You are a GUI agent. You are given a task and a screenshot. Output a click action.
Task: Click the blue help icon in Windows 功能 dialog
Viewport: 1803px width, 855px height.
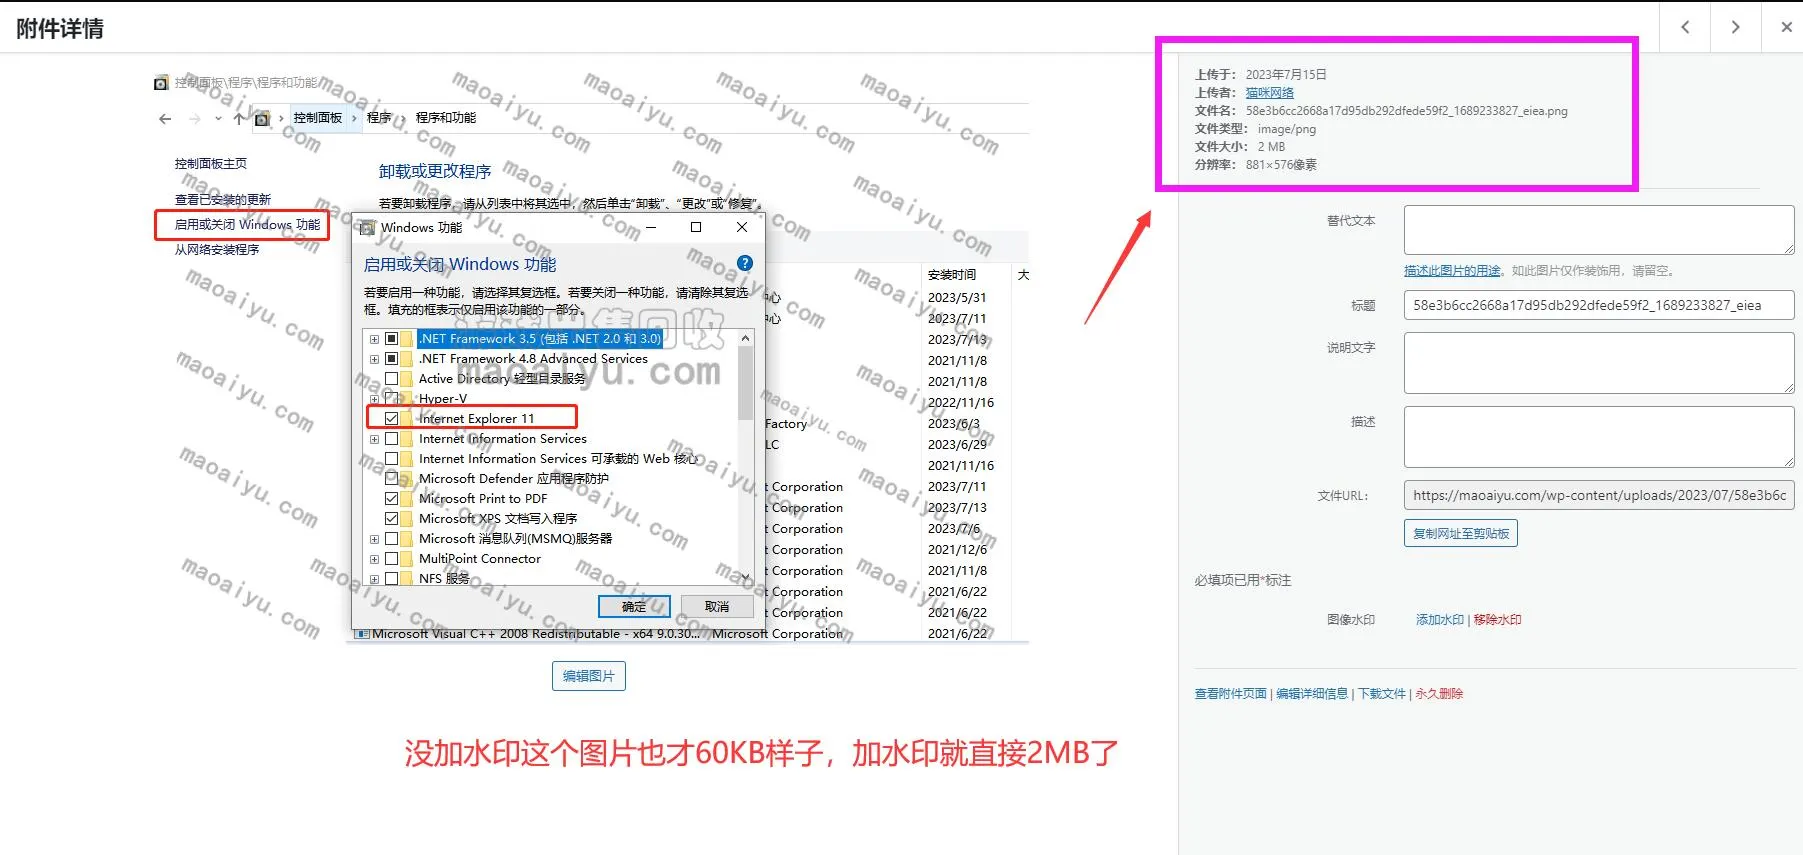(x=744, y=263)
